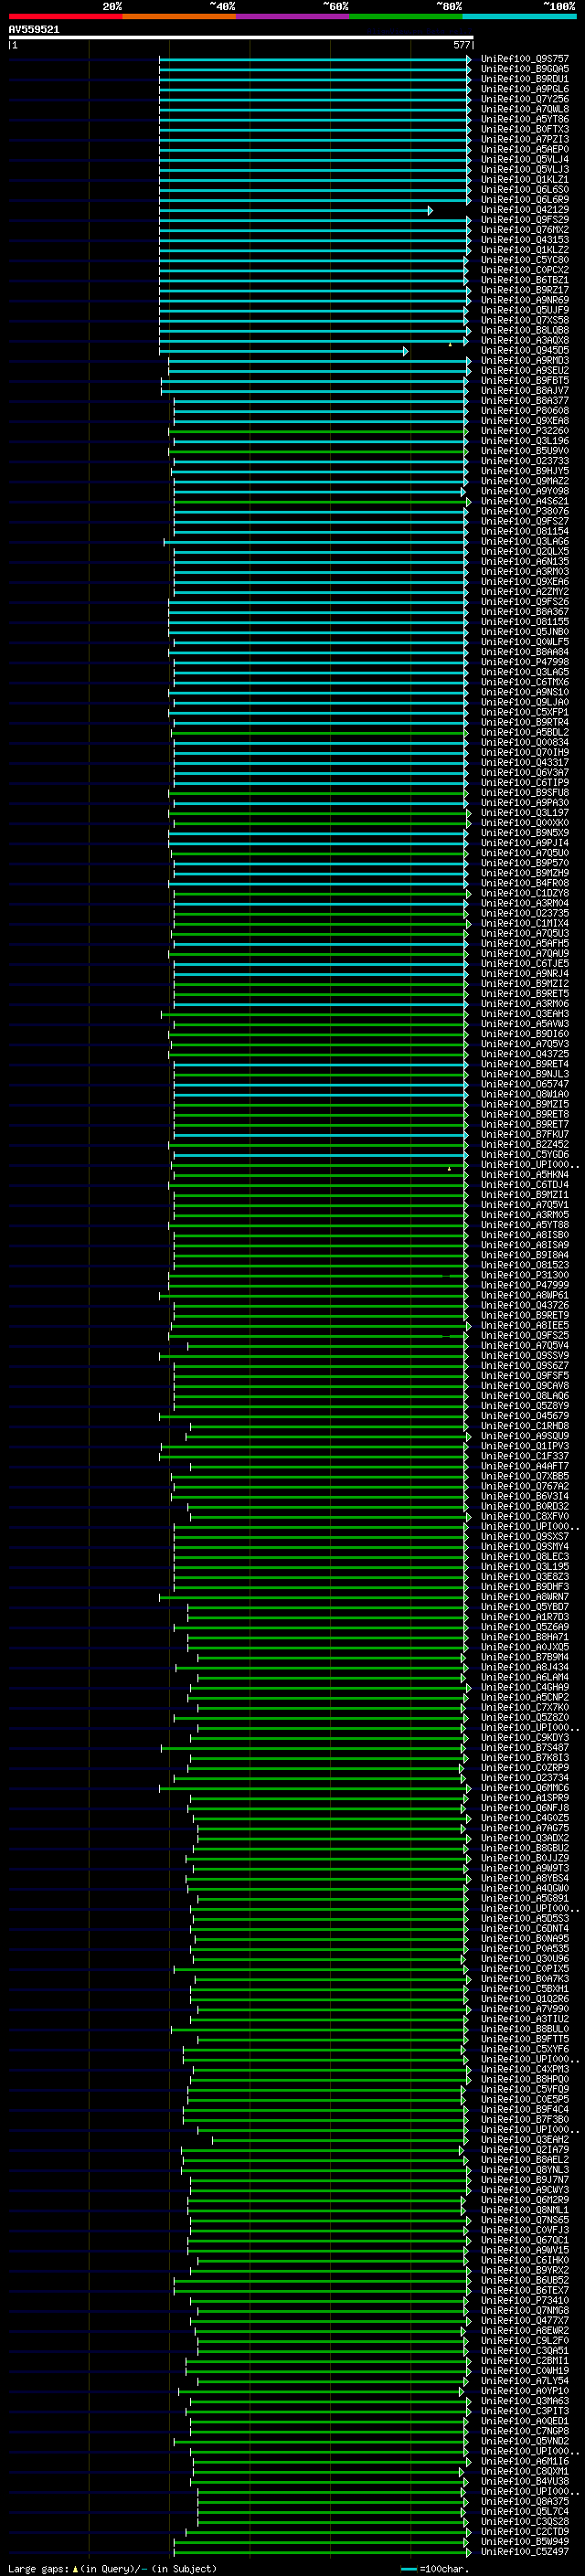Click hit label UniRef100_Q67QC1
Image resolution: width=585 pixels, height=2576 pixels.
coord(524,2240)
